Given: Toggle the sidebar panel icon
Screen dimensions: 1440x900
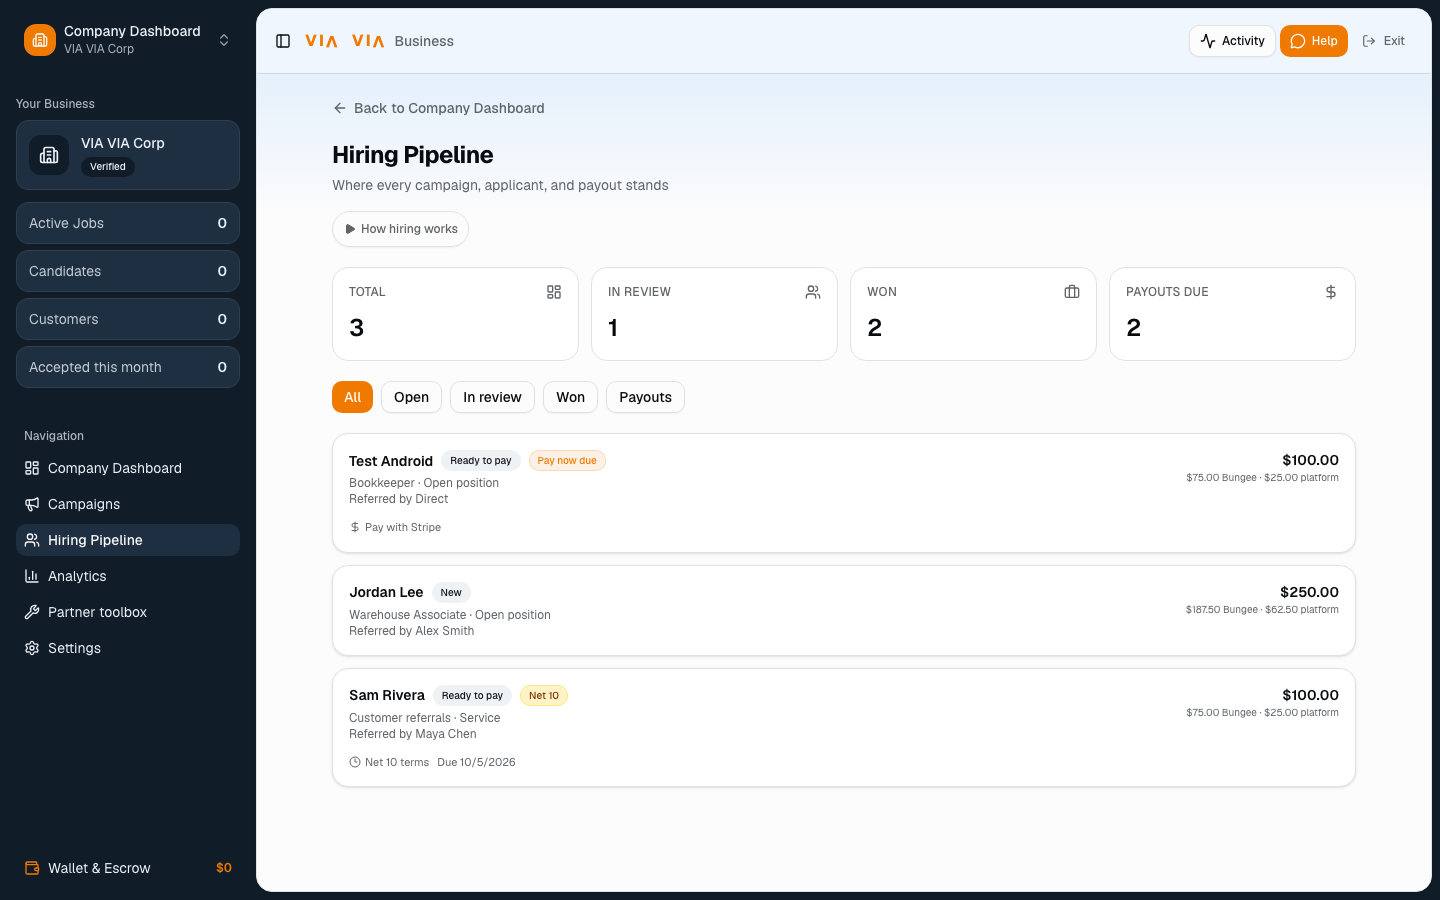Looking at the screenshot, I should (x=283, y=41).
